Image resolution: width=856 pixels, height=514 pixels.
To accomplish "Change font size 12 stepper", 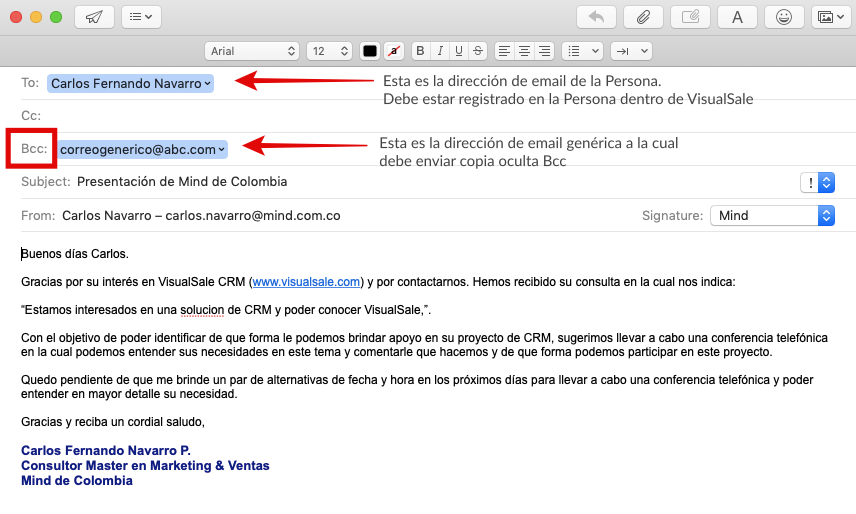I will click(329, 51).
